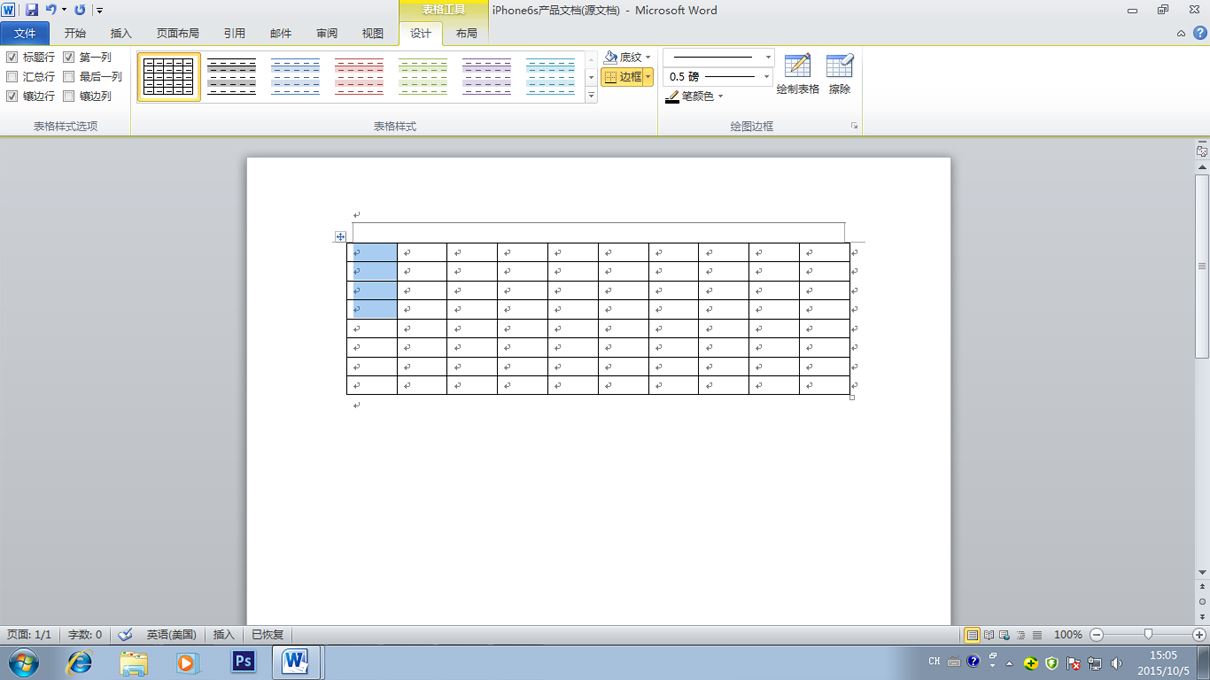Screen dimensions: 1210x680
Task: Switch to the 插入 tab
Action: pyautogui.click(x=121, y=33)
